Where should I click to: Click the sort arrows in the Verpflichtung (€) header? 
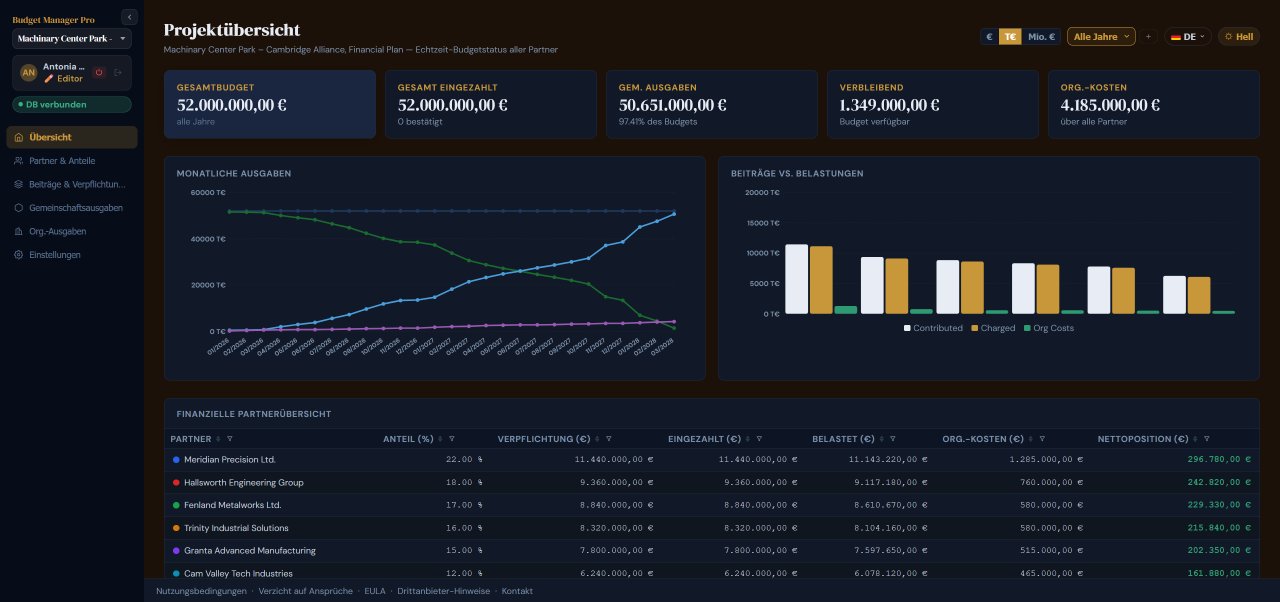coord(597,439)
